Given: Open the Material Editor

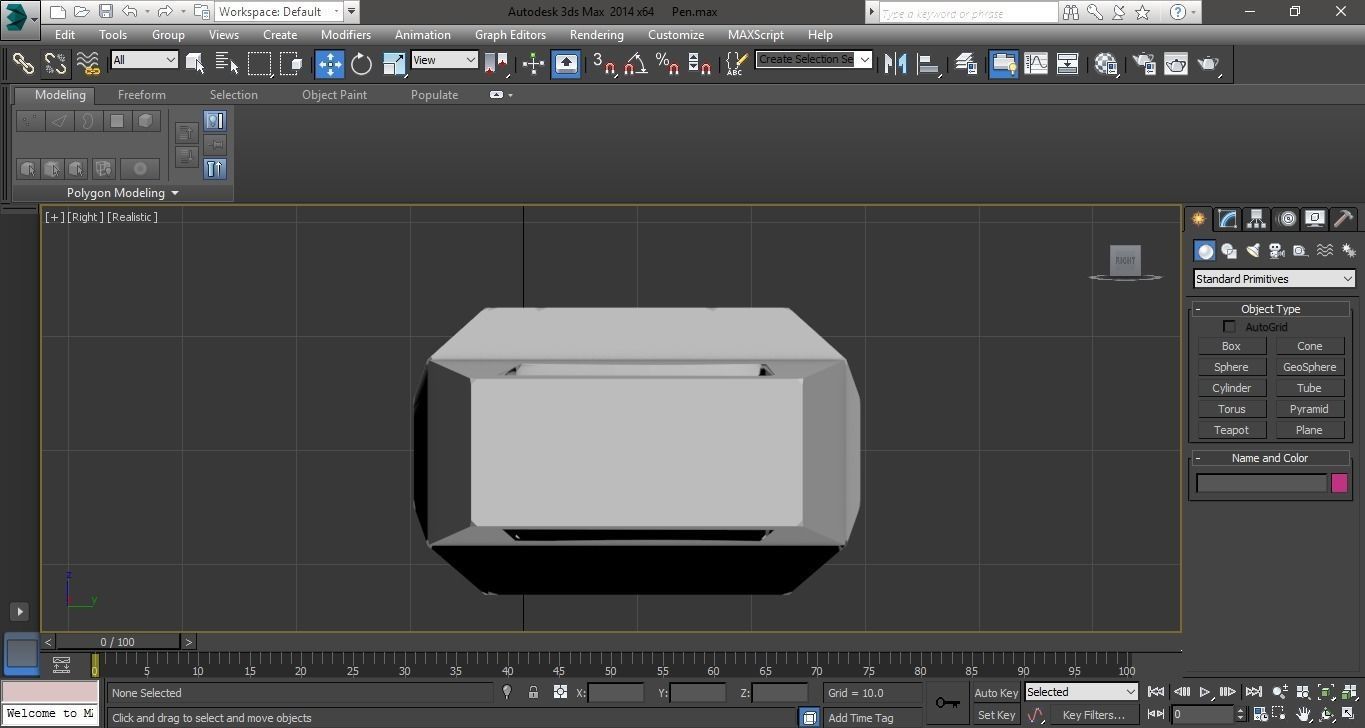Looking at the screenshot, I should click(1106, 64).
